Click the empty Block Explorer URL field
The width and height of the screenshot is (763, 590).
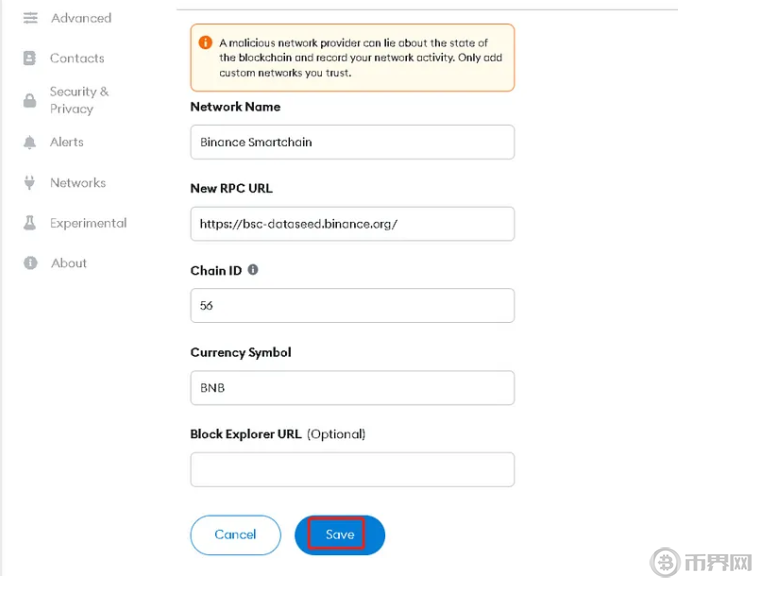[352, 470]
